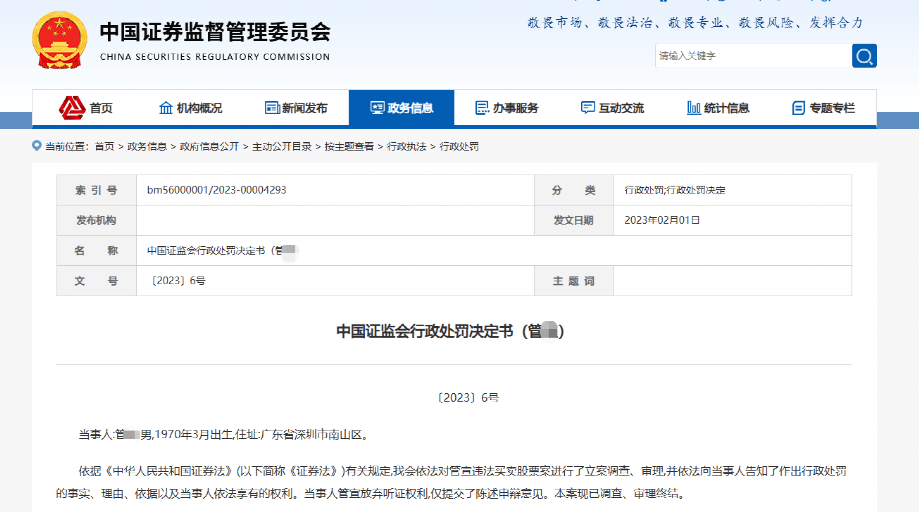
Task: Click the CSRC national emblem logo
Action: (x=61, y=41)
